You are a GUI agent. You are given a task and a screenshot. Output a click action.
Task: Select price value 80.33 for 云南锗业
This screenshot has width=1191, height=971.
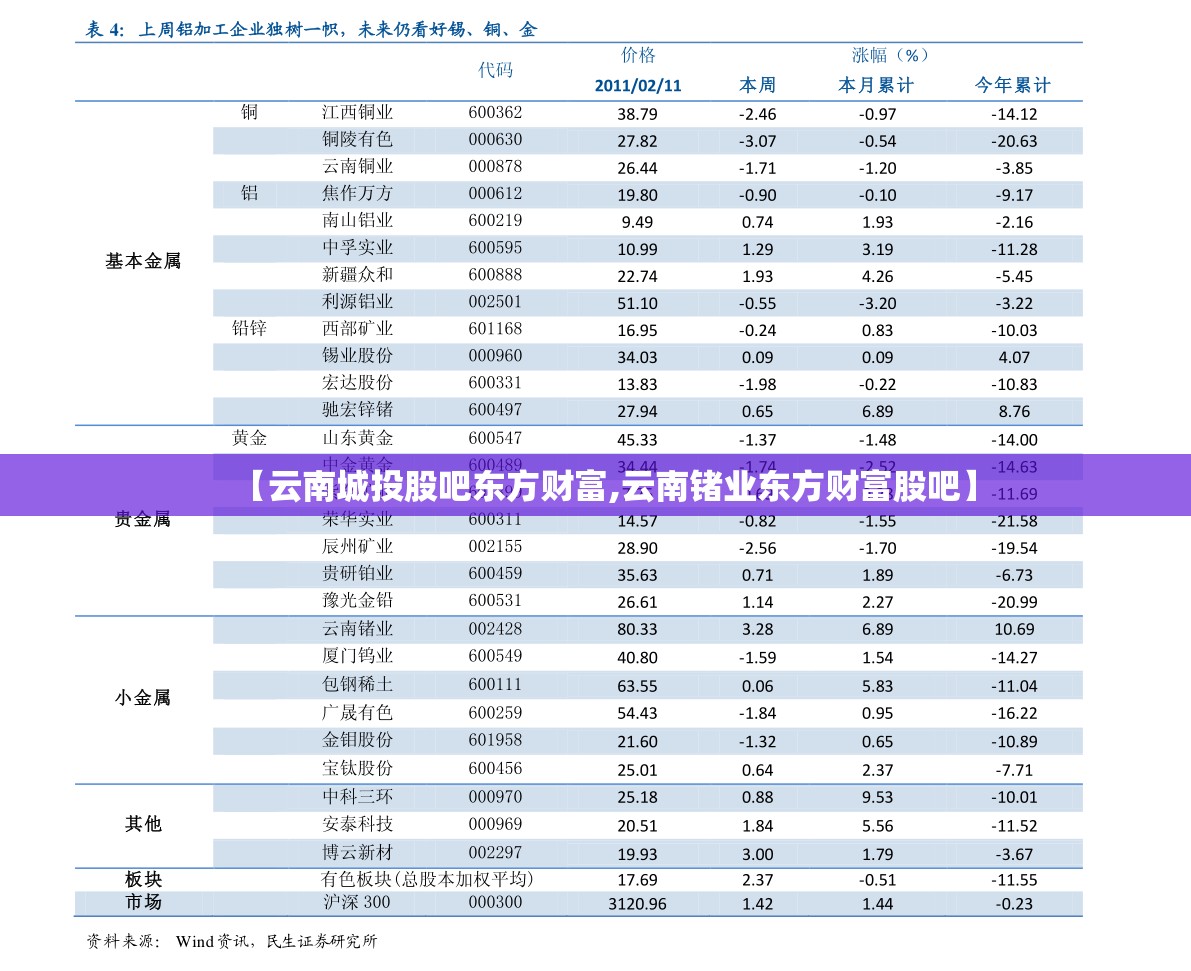[x=637, y=630]
